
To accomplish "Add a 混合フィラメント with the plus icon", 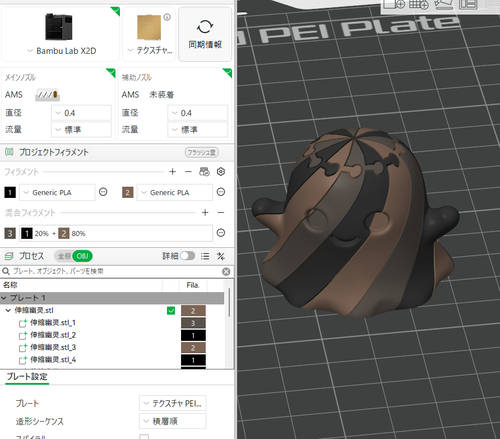I will click(x=205, y=212).
